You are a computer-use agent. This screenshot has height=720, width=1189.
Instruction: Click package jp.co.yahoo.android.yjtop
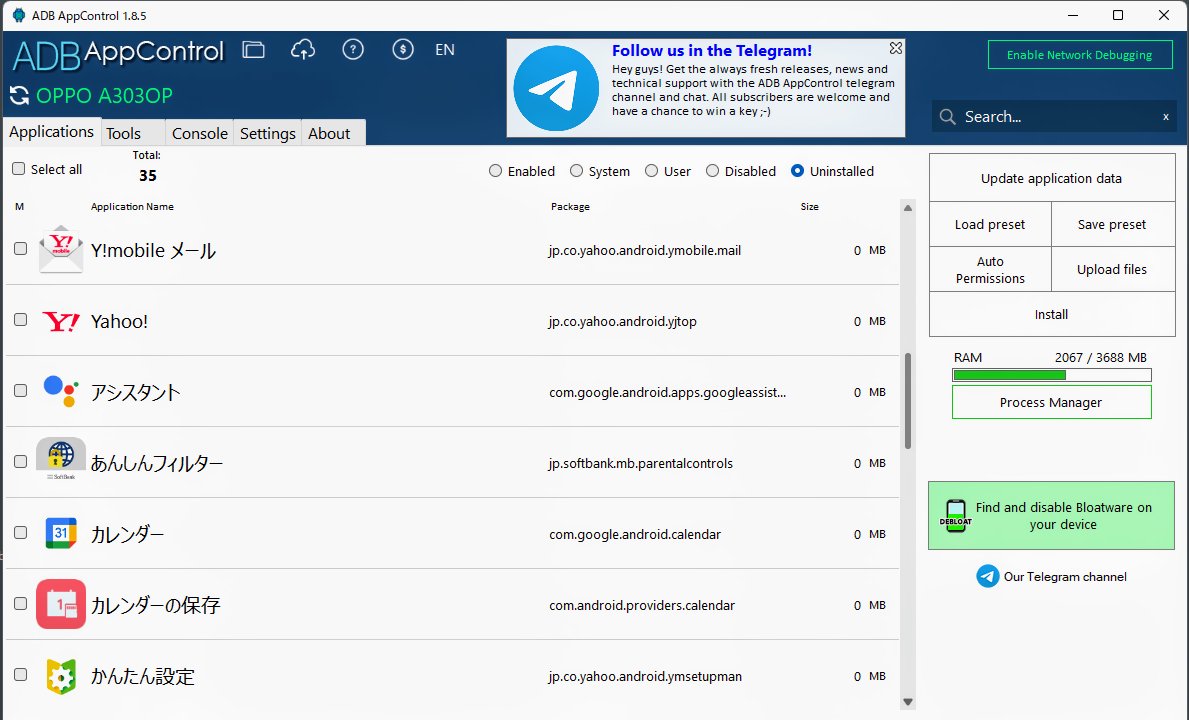coord(623,321)
